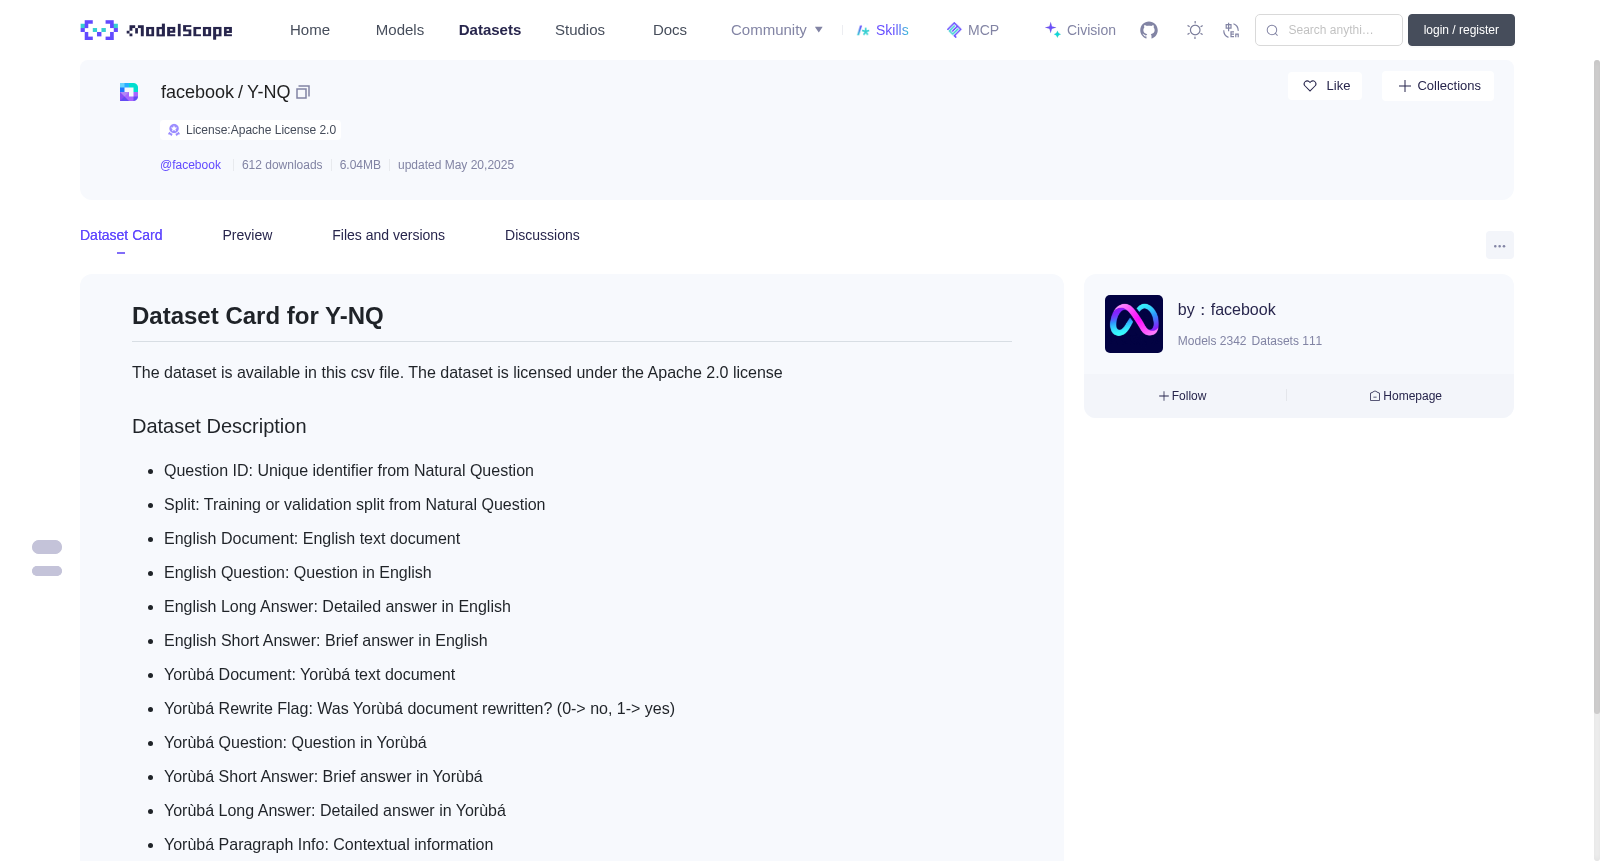The height and width of the screenshot is (861, 1600).
Task: Add dataset to Collections
Action: [1438, 86]
